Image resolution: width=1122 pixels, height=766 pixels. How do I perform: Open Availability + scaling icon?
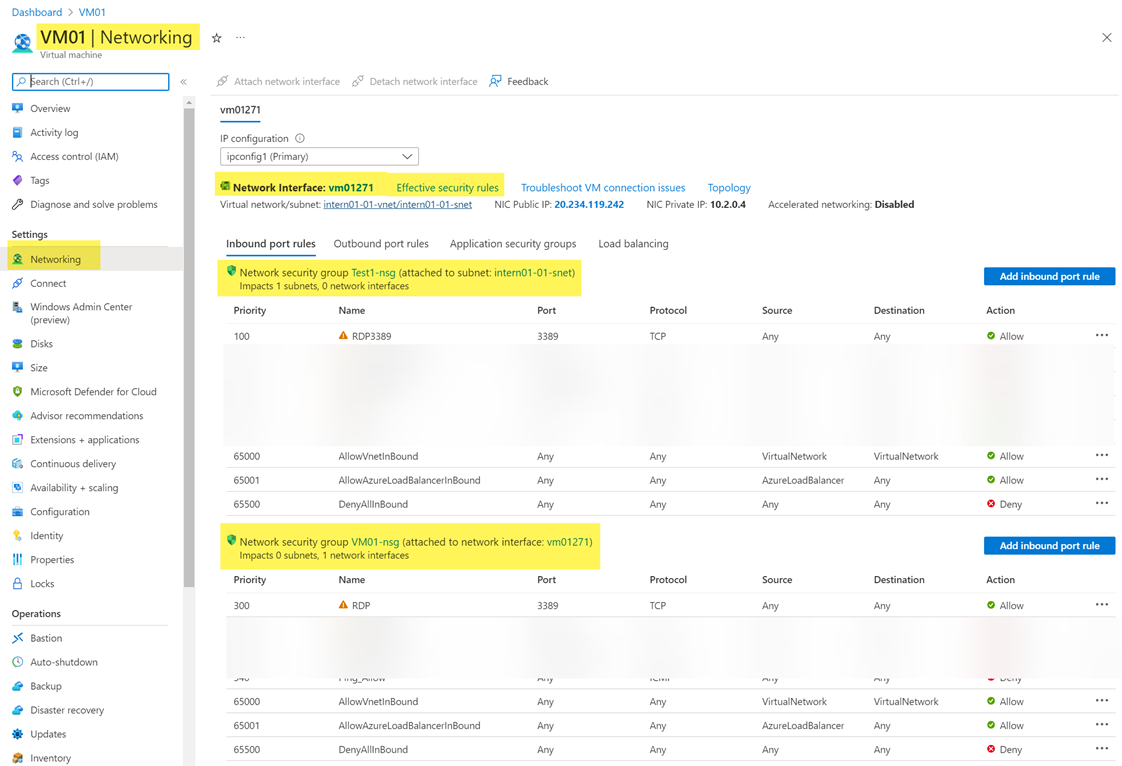click(x=18, y=488)
